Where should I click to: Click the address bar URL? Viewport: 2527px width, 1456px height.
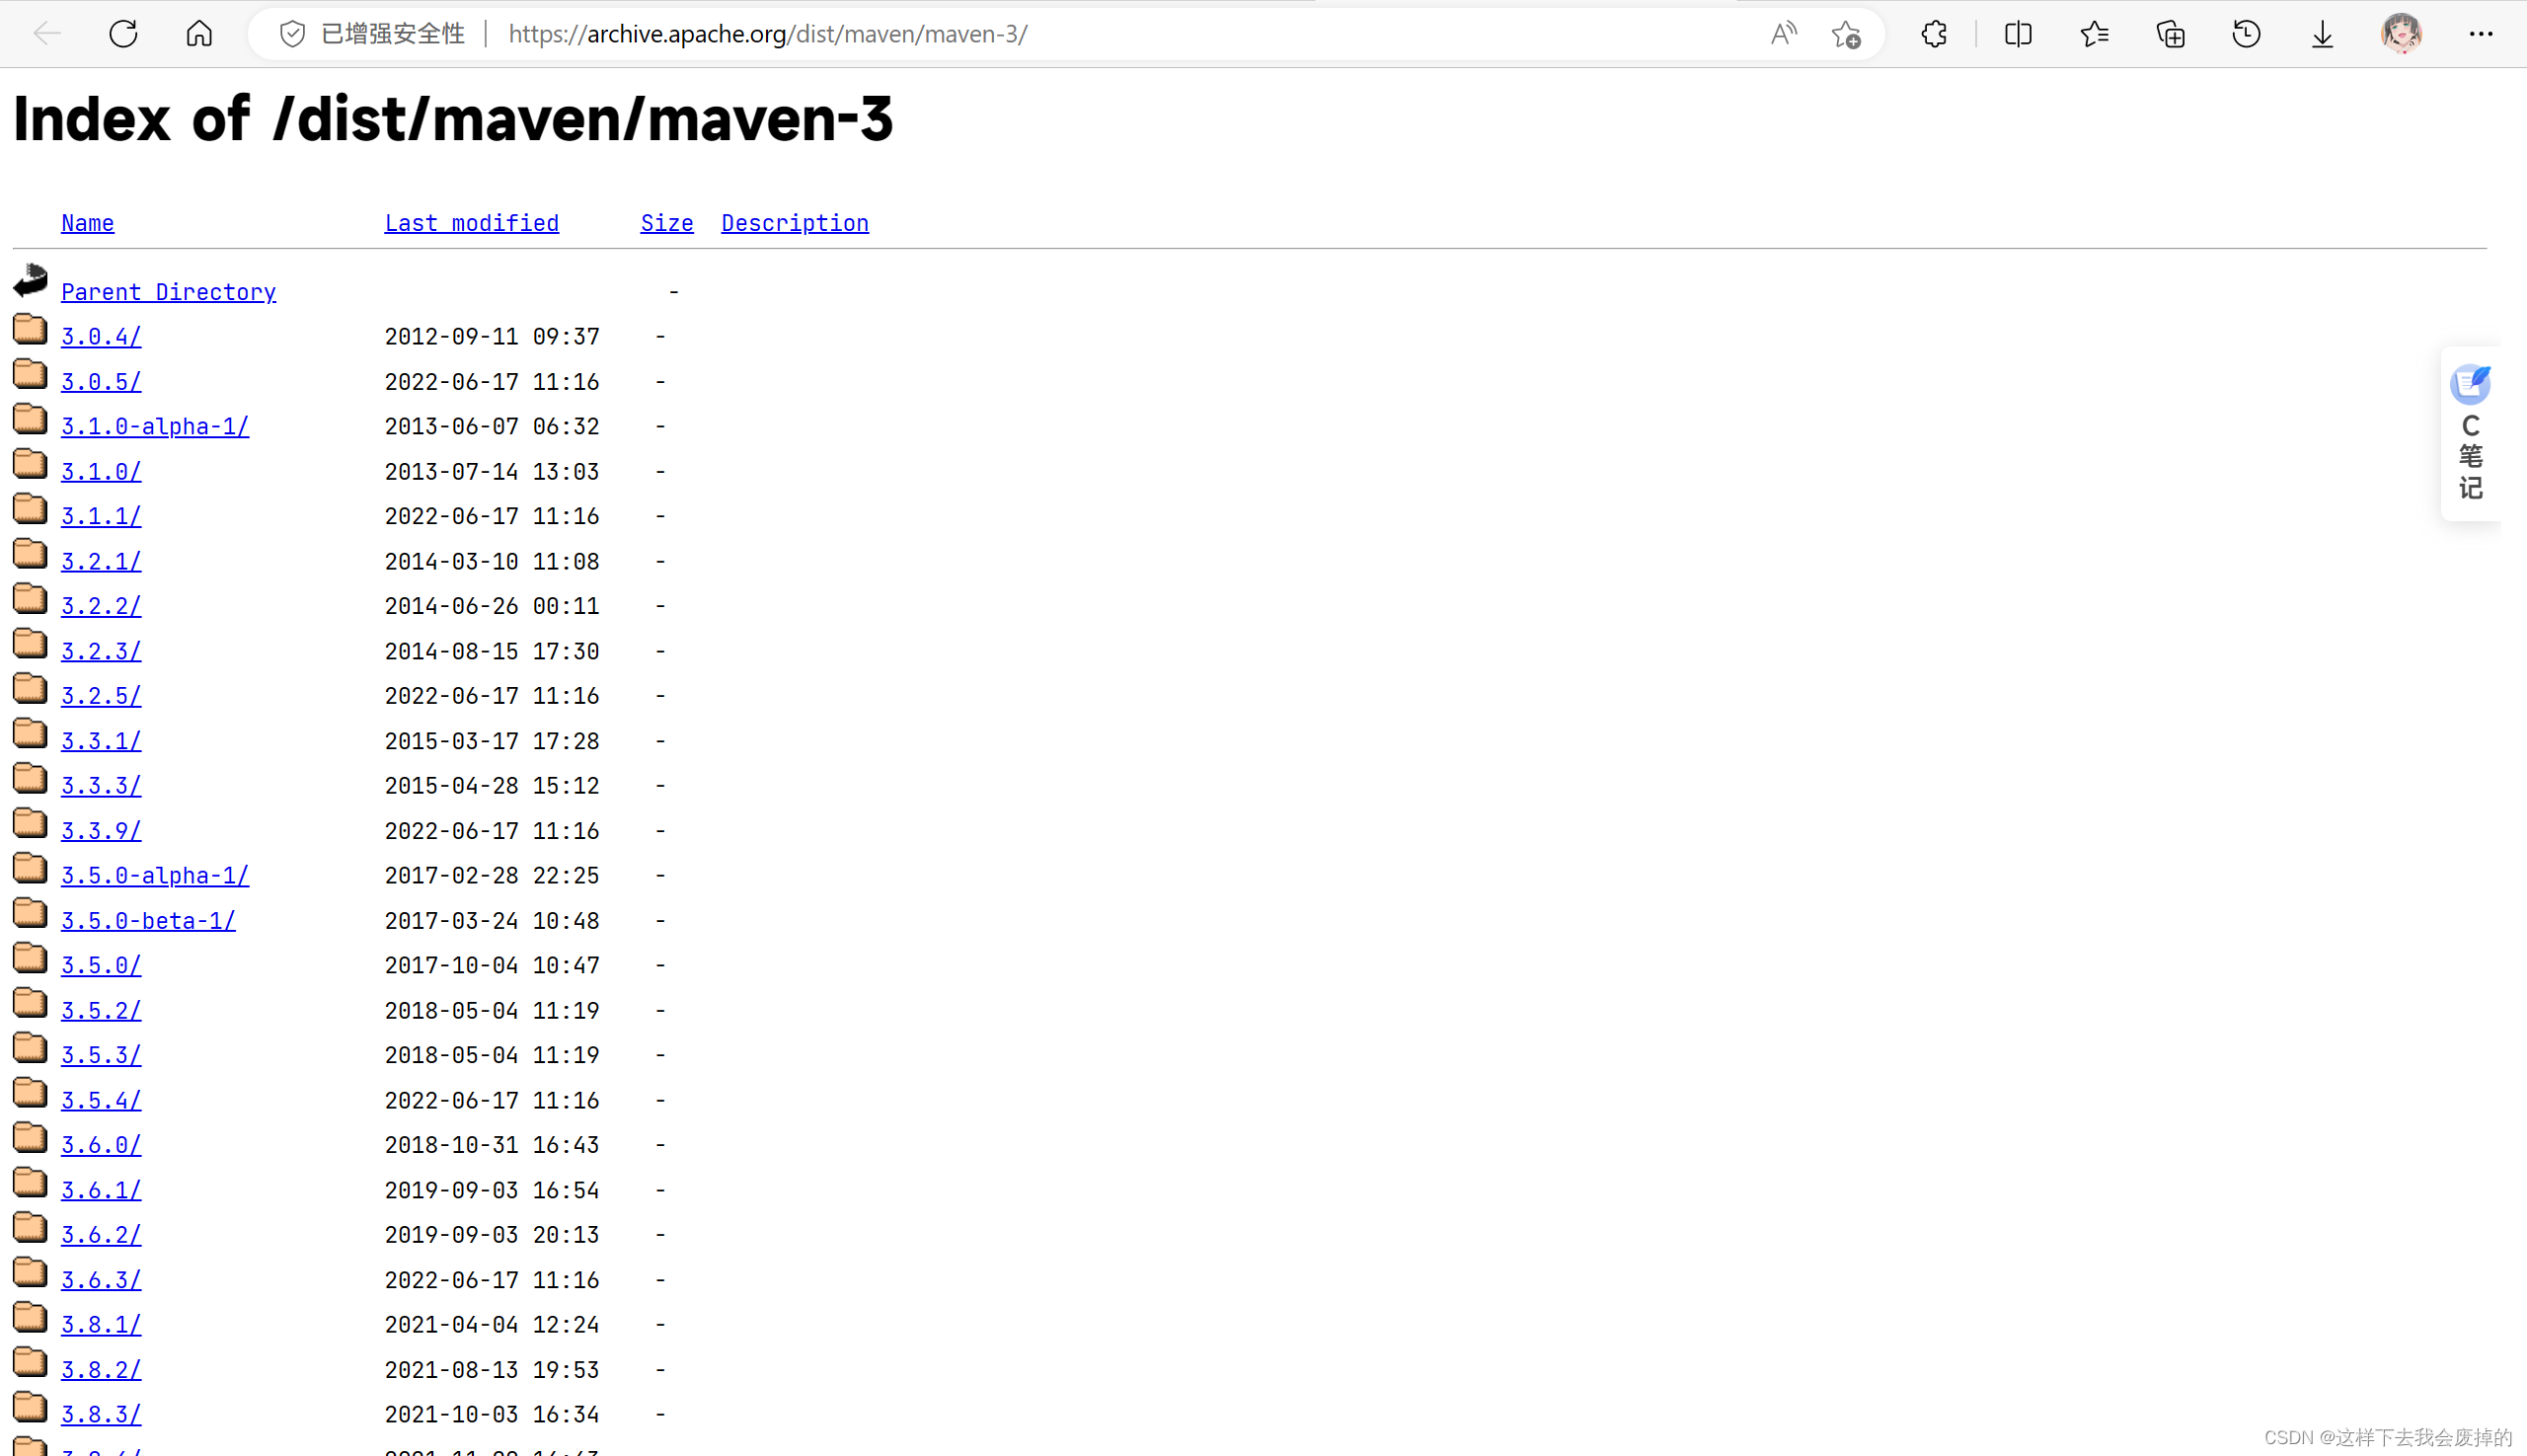767,34
